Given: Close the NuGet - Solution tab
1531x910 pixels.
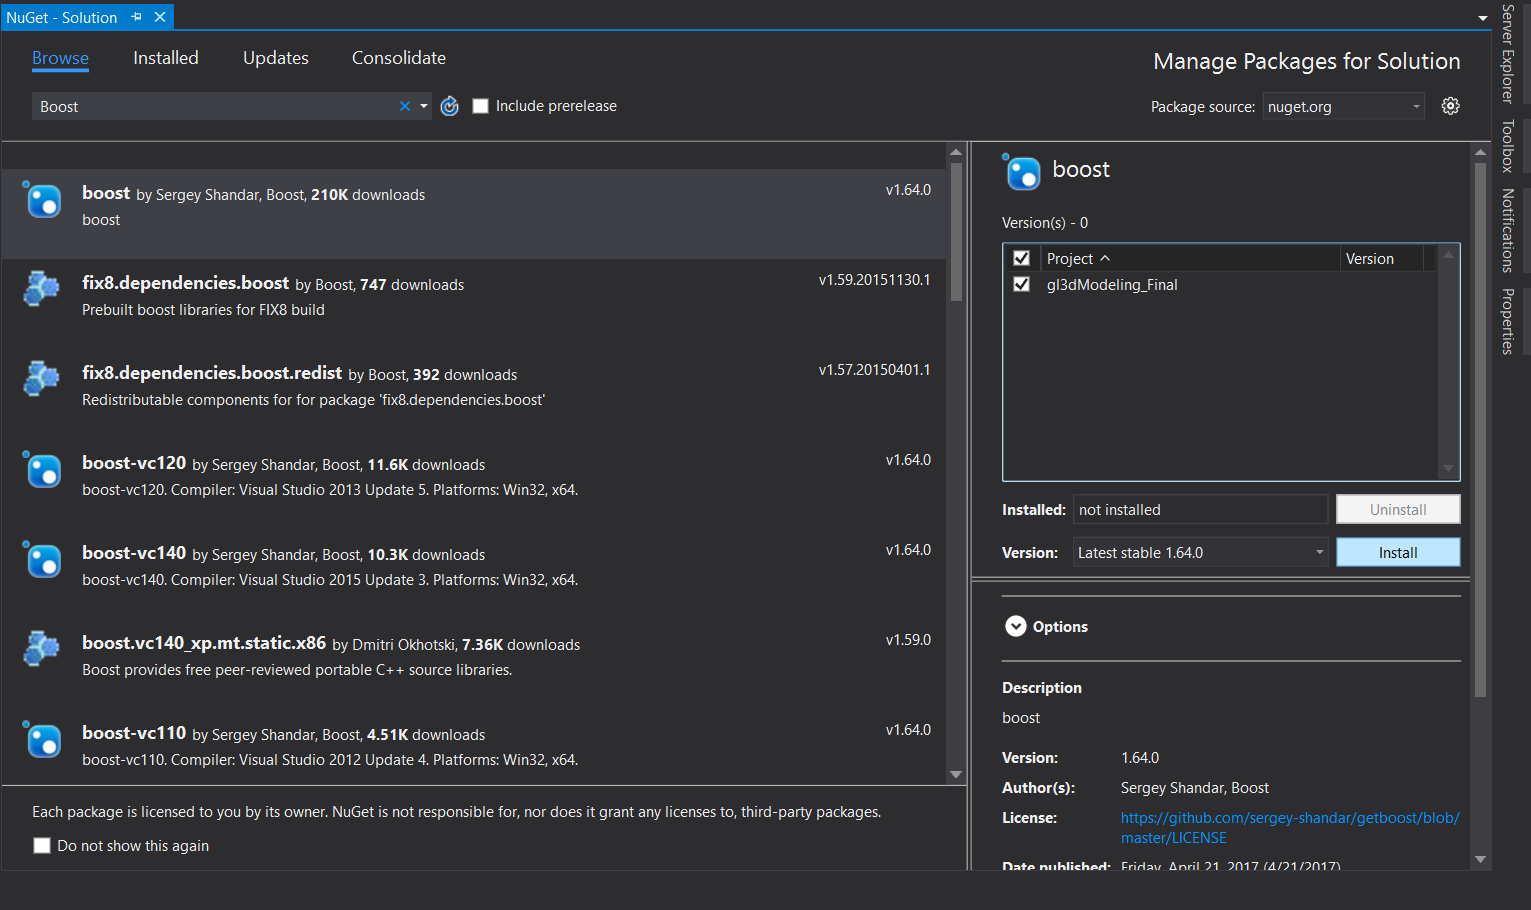Looking at the screenshot, I should point(160,17).
